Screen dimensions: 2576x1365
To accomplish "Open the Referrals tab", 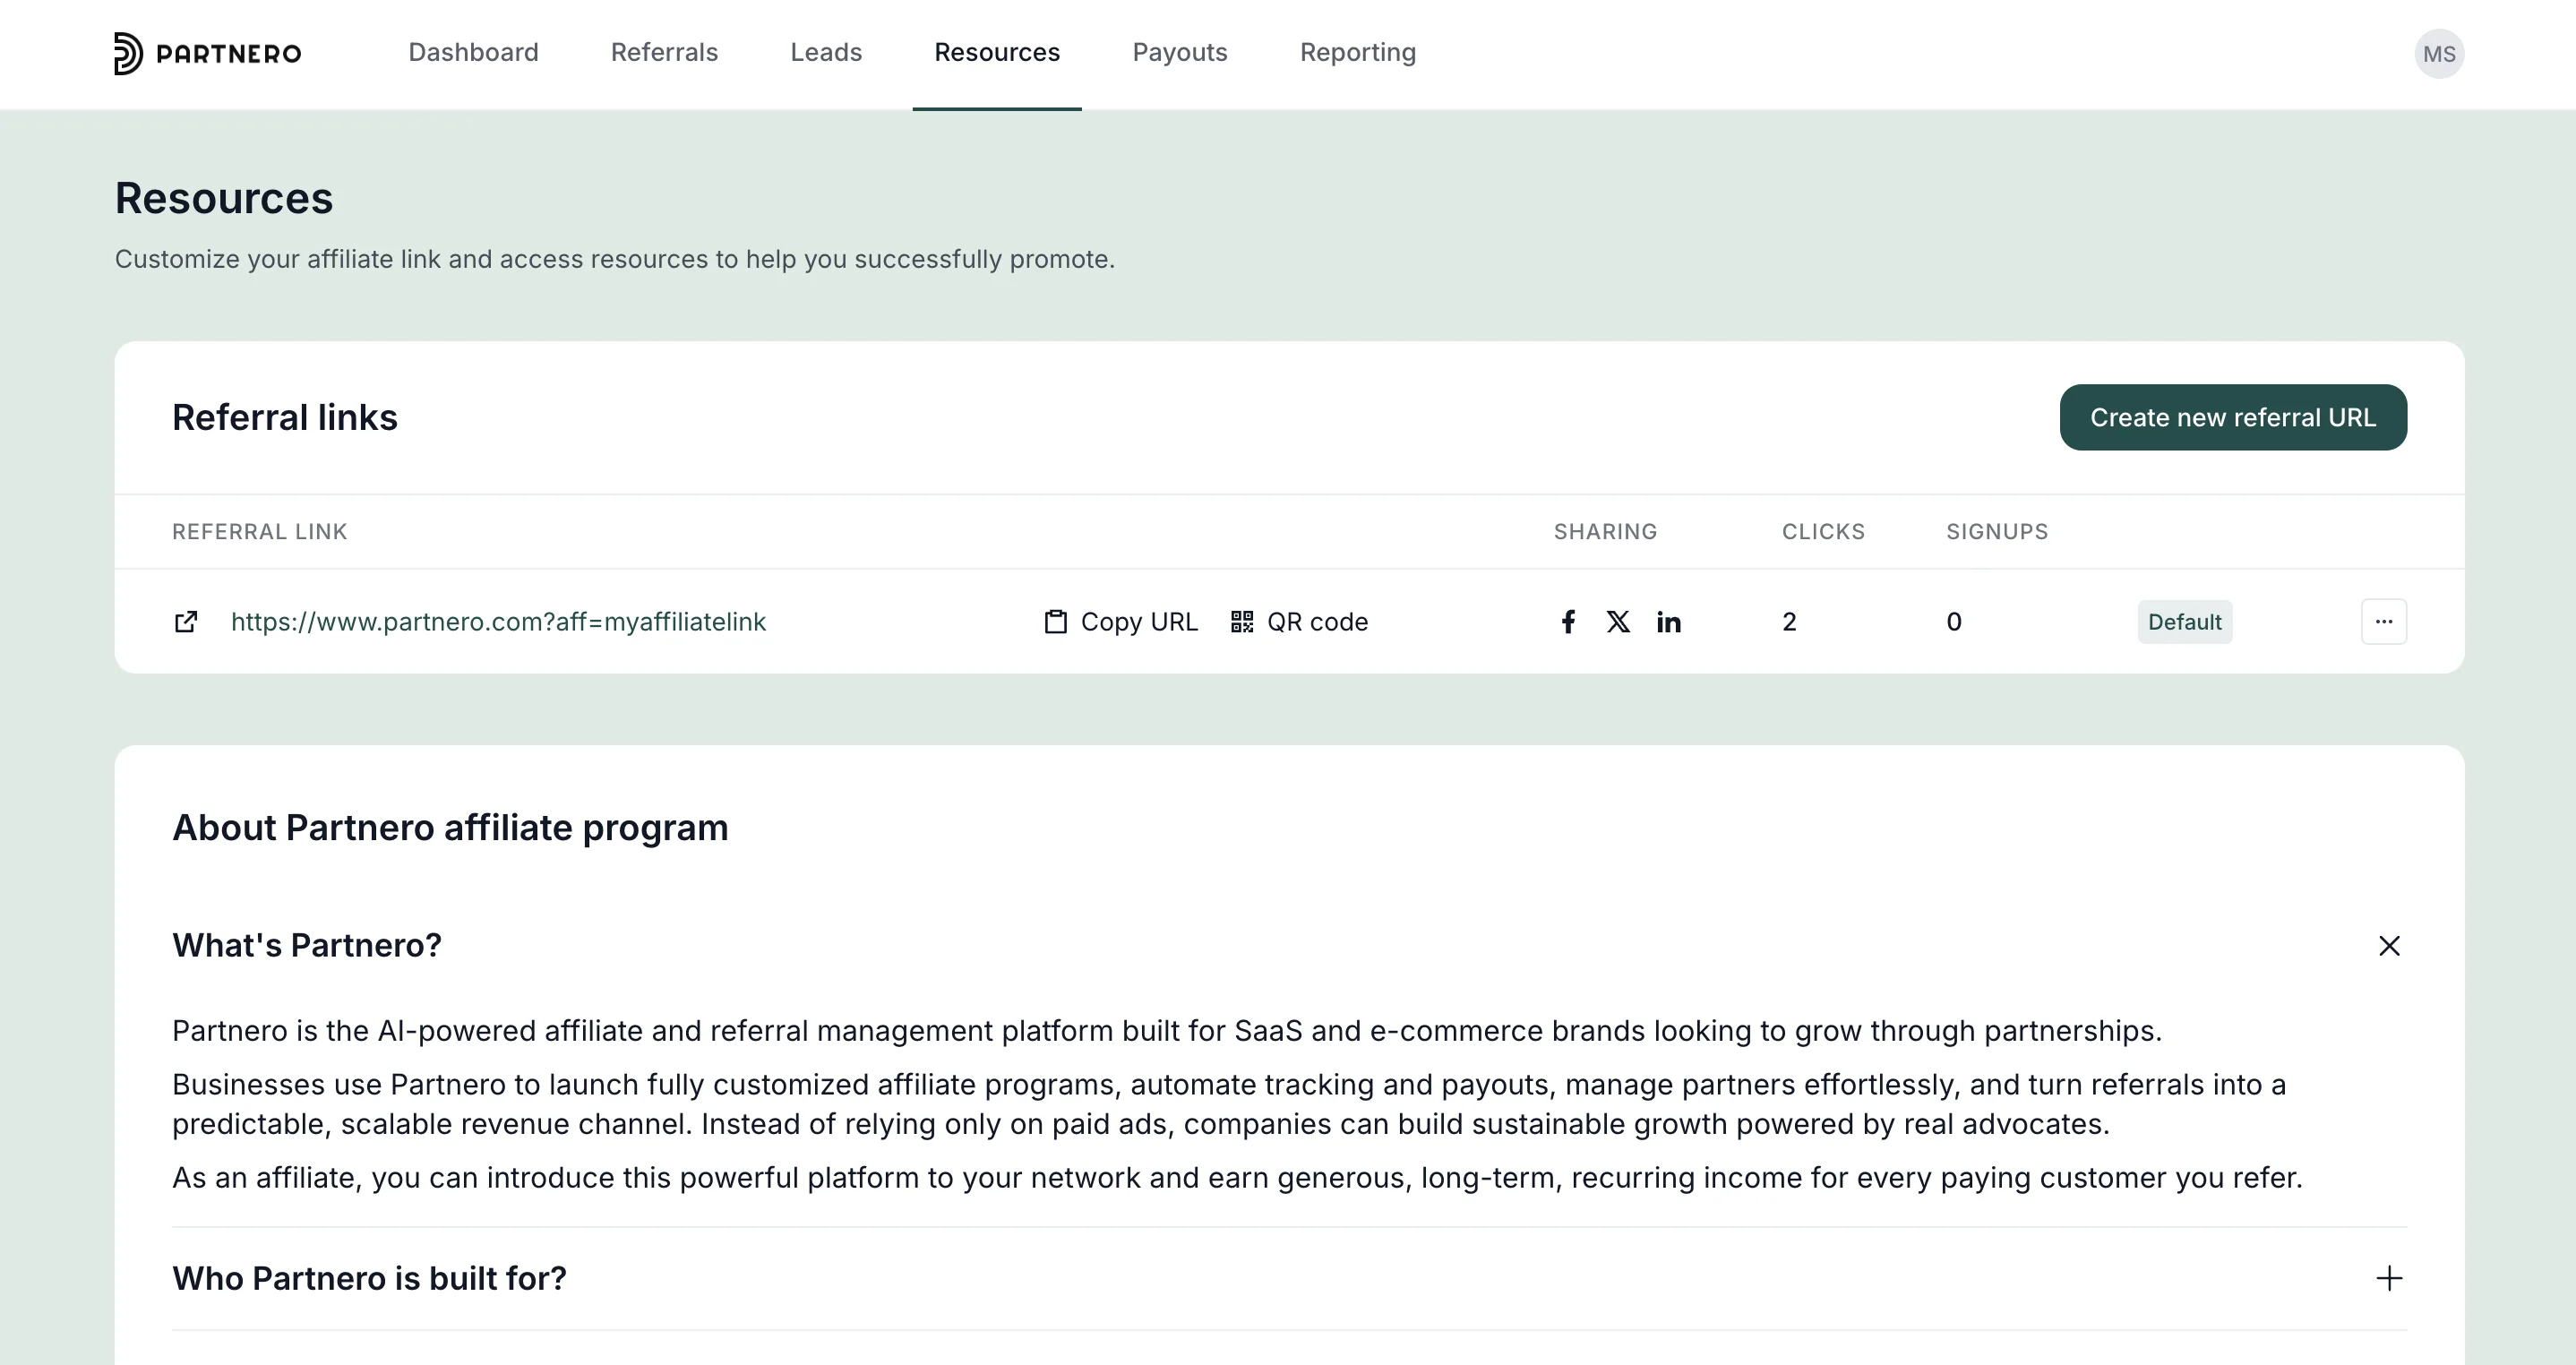I will point(664,52).
